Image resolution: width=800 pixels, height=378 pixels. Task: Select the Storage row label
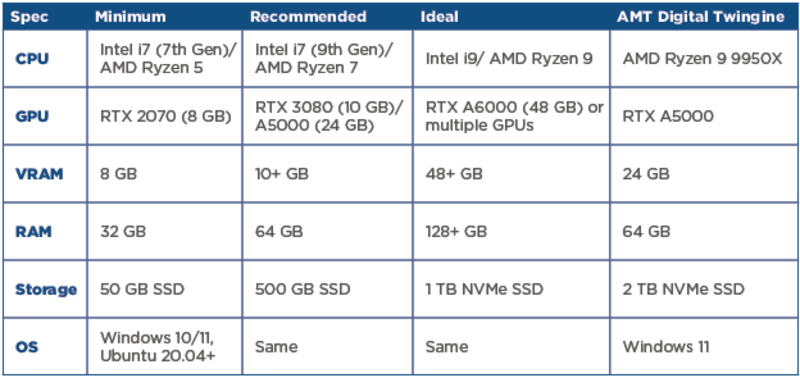click(x=46, y=289)
